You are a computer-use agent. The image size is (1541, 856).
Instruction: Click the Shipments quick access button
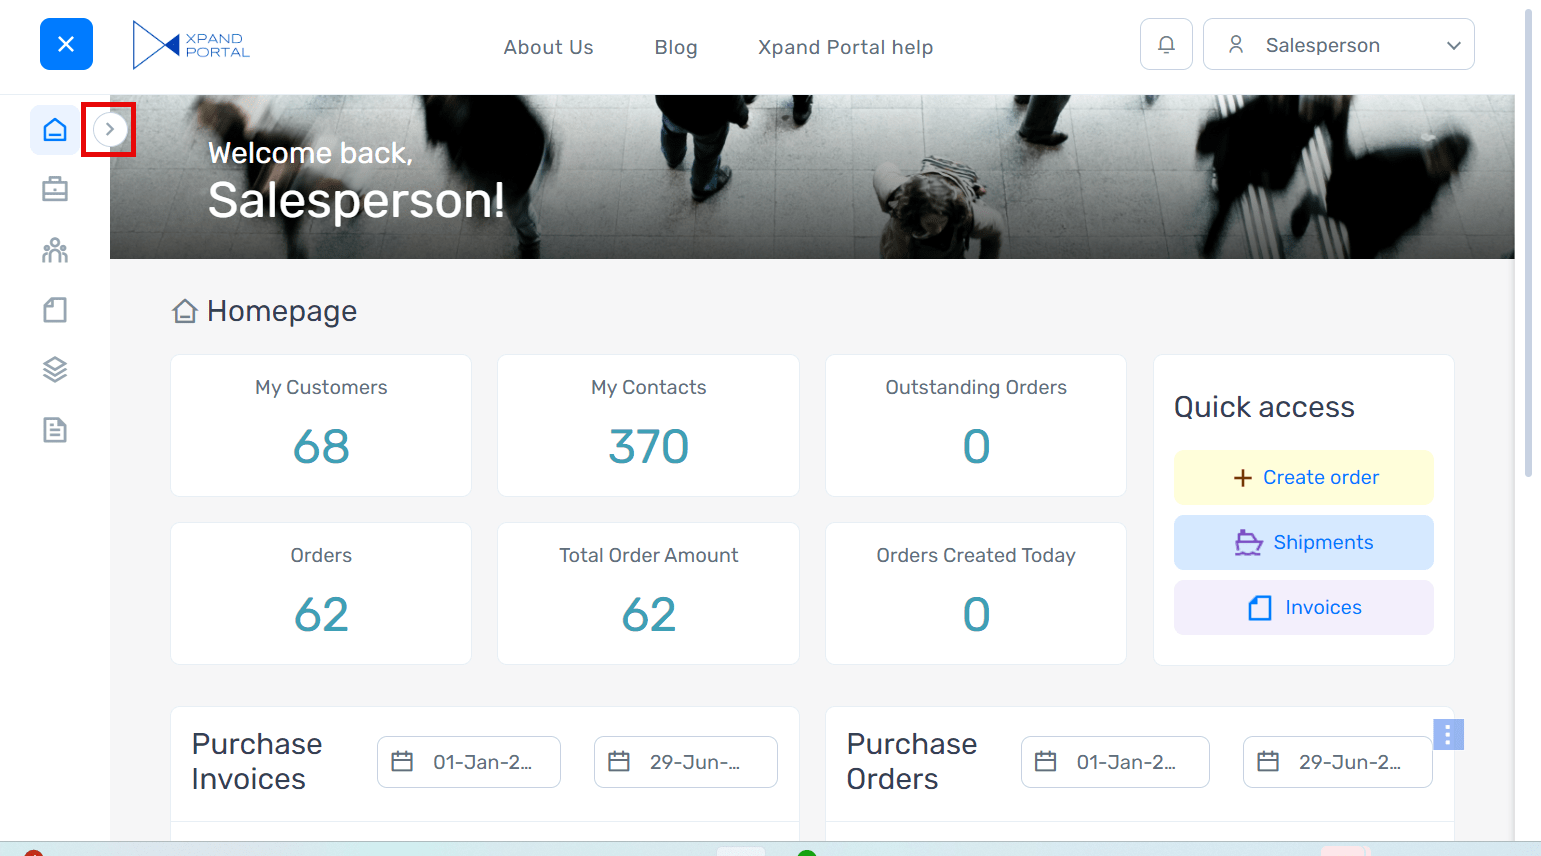point(1303,542)
